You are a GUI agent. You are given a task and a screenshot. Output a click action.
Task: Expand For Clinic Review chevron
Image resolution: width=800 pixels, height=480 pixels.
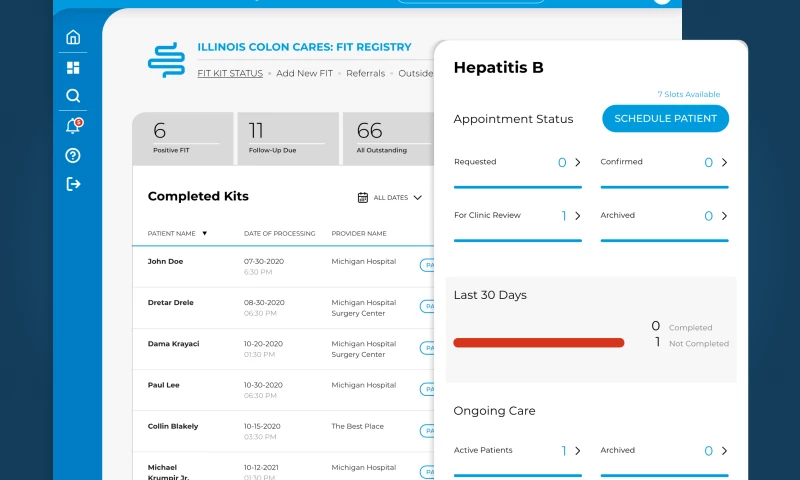[x=578, y=215]
